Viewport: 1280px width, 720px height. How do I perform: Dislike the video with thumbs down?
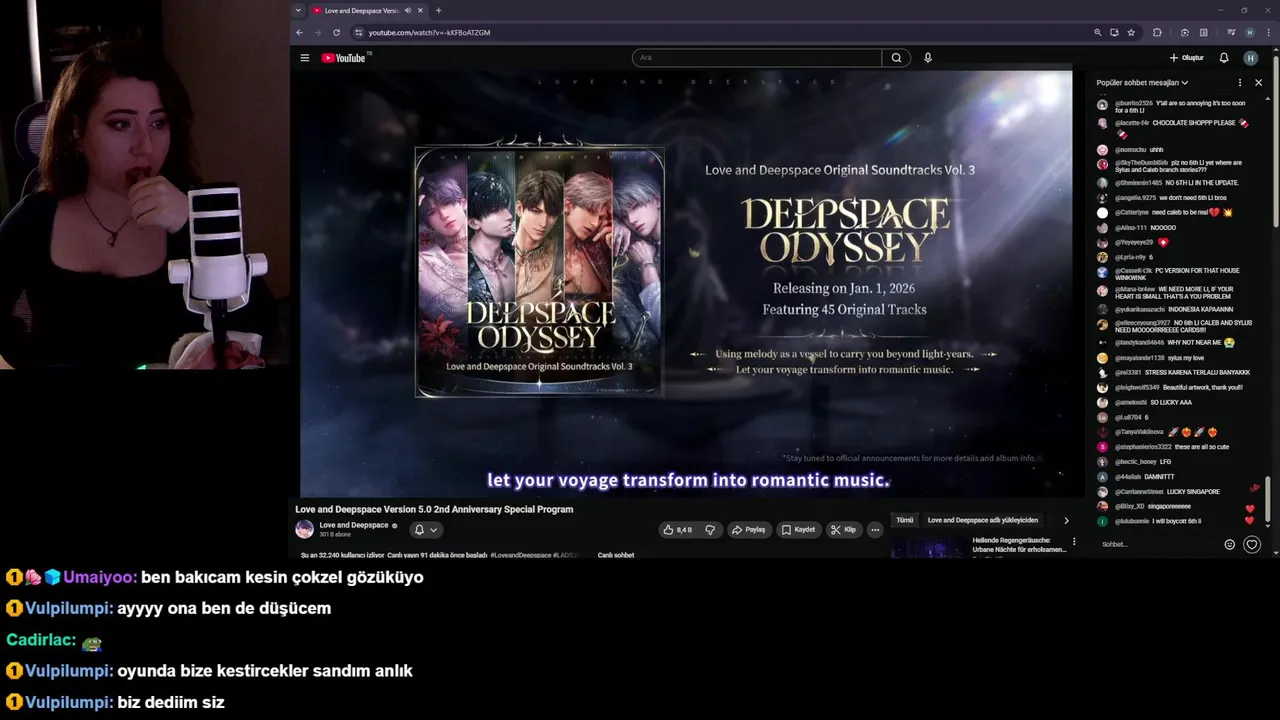(x=710, y=530)
